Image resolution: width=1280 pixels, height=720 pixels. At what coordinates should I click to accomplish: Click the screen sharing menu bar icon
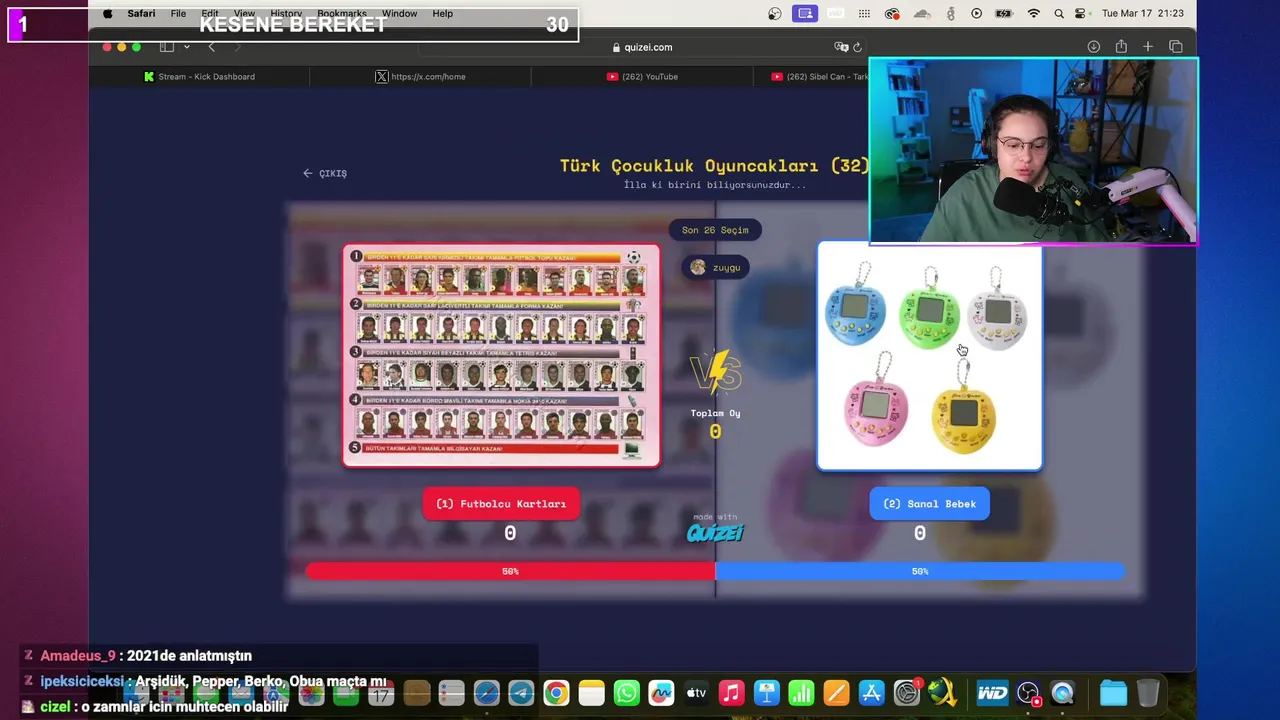[805, 13]
